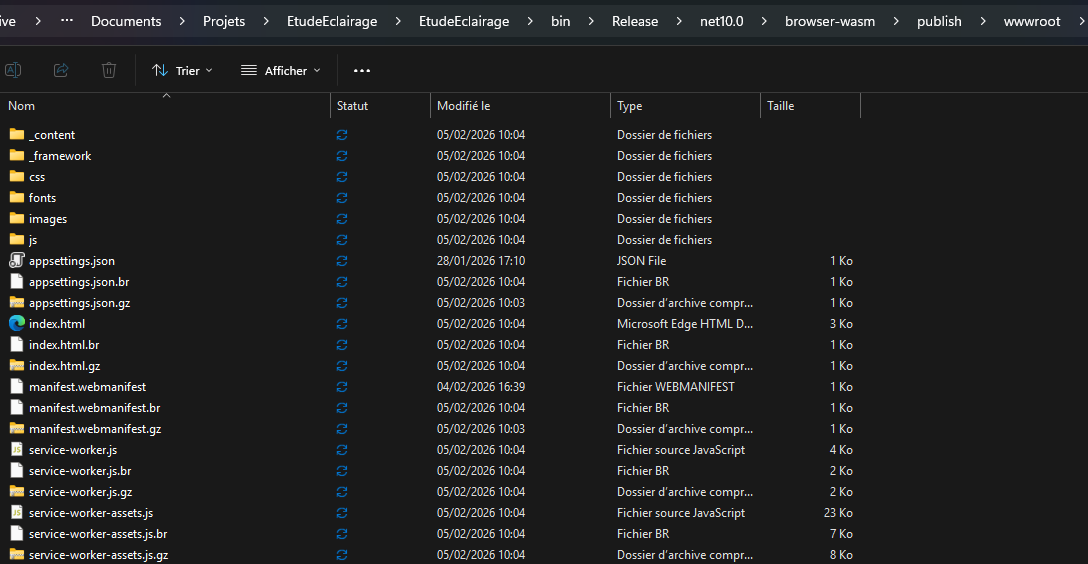The height and width of the screenshot is (564, 1088).
Task: Sort by the Taille column header
Action: [781, 105]
